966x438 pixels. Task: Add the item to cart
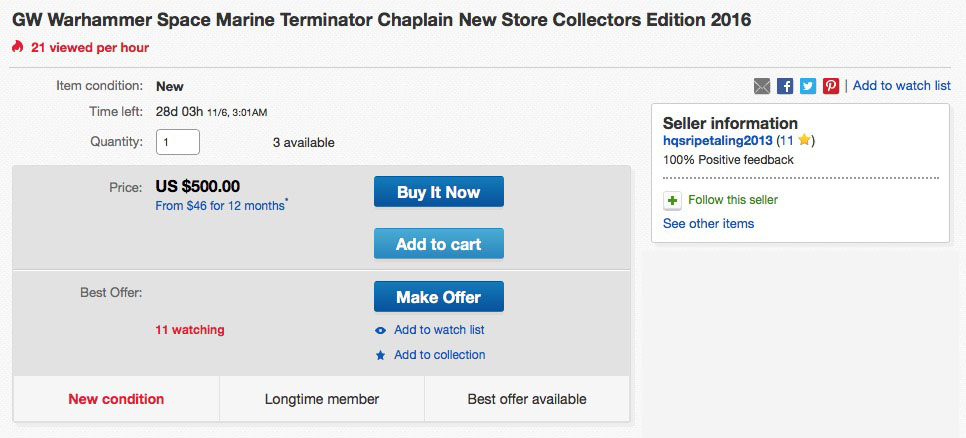(x=439, y=243)
